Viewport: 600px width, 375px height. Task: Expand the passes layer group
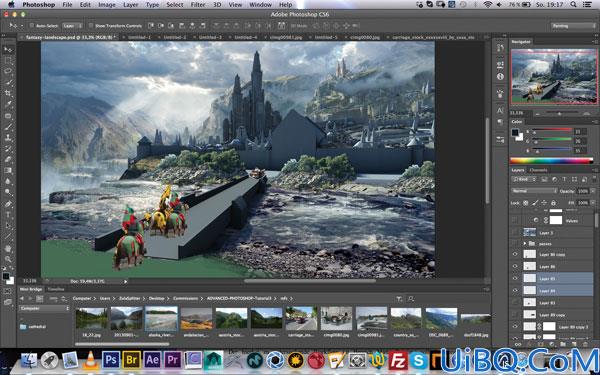pos(525,243)
